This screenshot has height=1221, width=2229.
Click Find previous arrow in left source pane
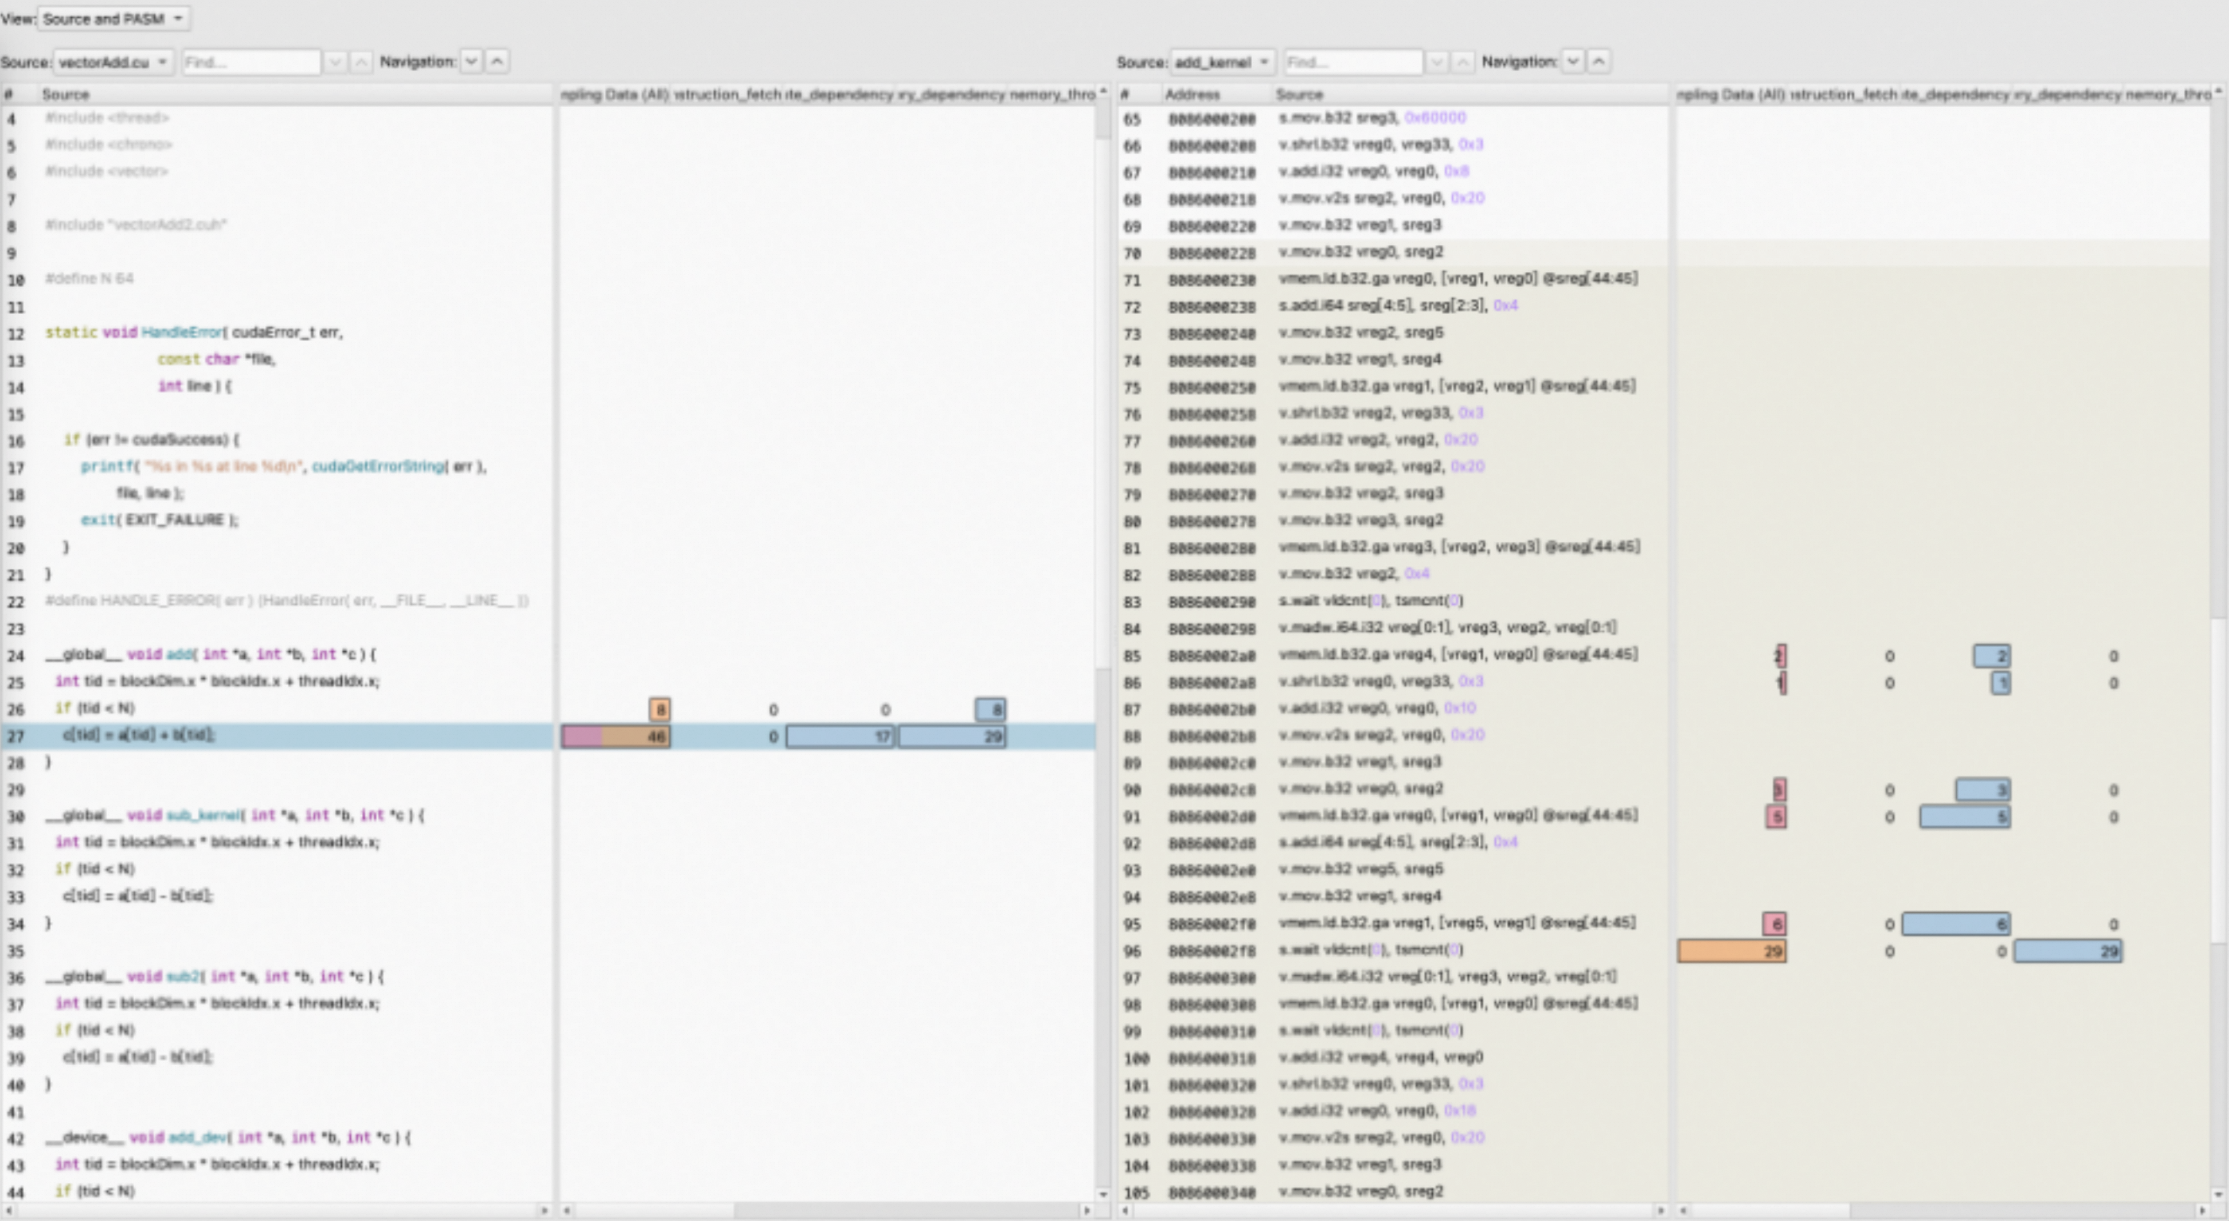361,62
